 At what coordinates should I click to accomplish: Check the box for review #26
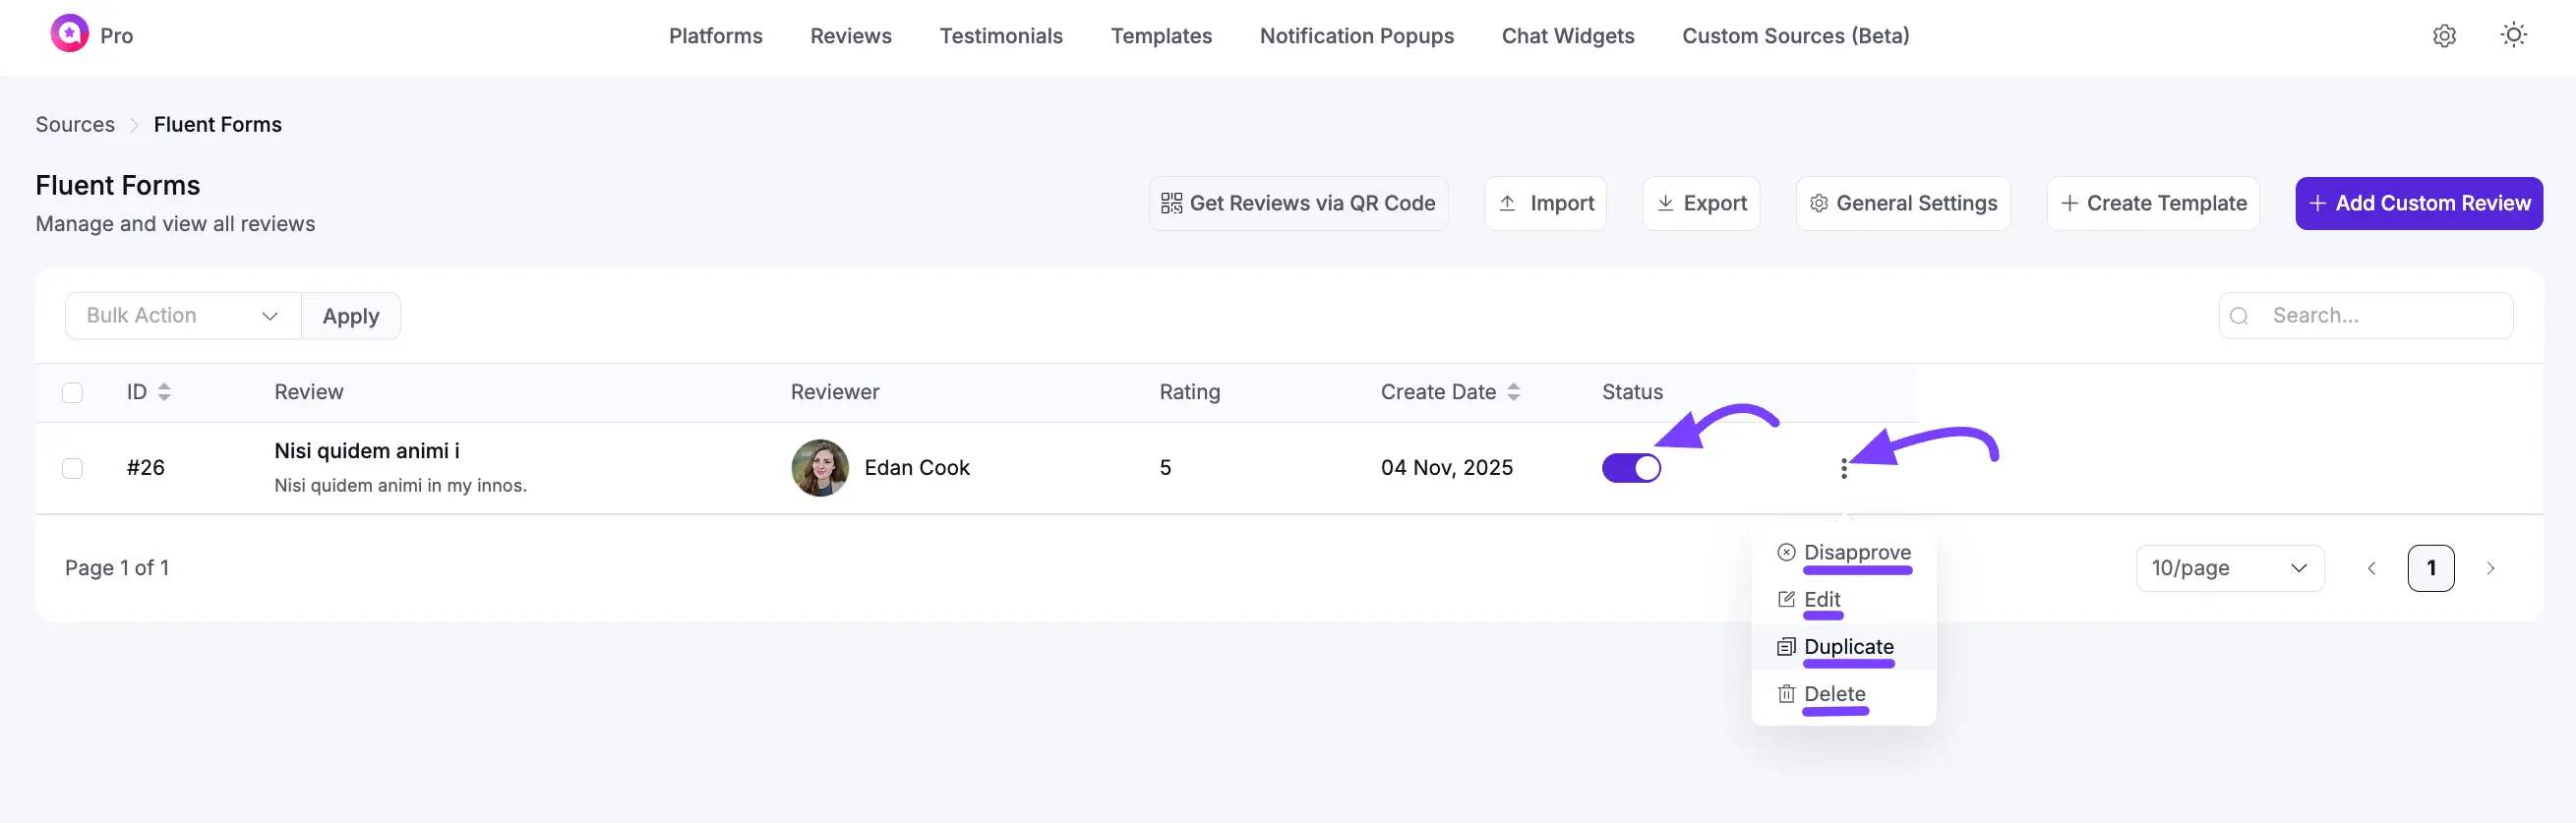[72, 468]
